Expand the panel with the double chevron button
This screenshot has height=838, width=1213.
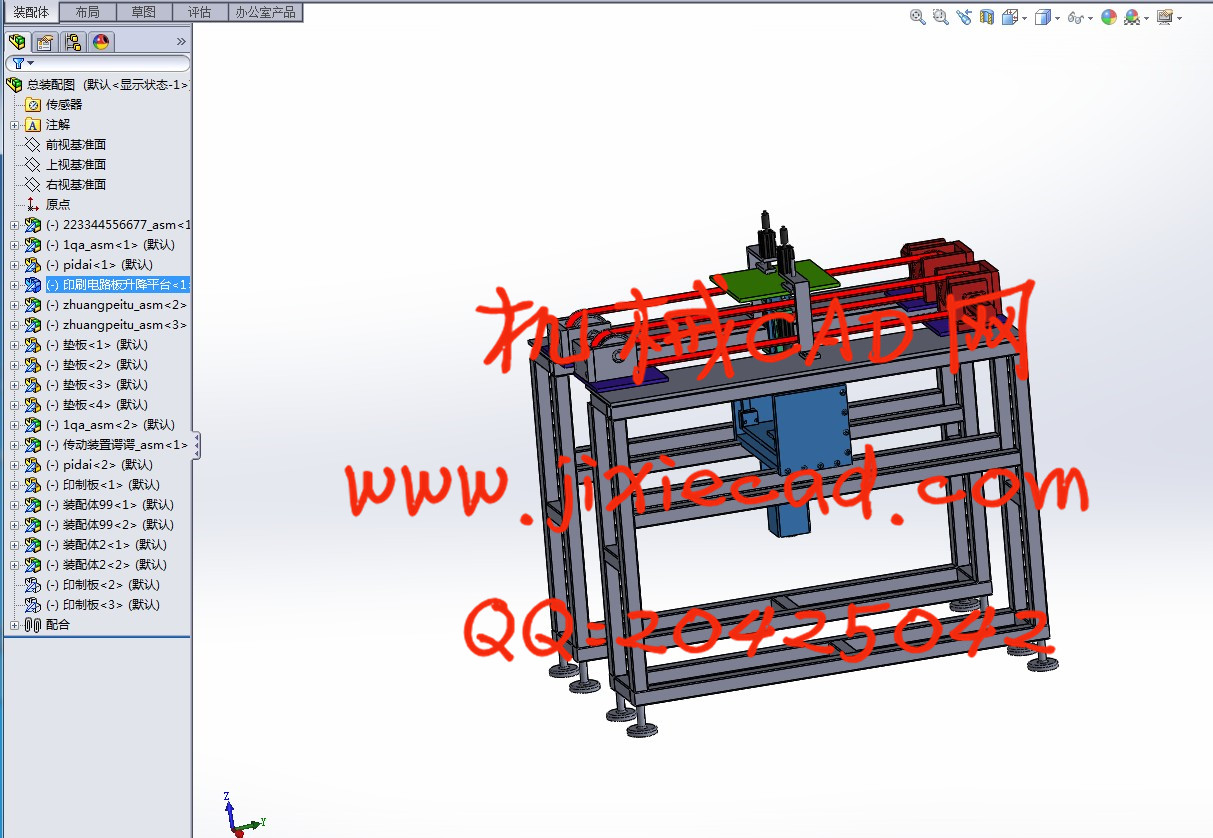[181, 42]
